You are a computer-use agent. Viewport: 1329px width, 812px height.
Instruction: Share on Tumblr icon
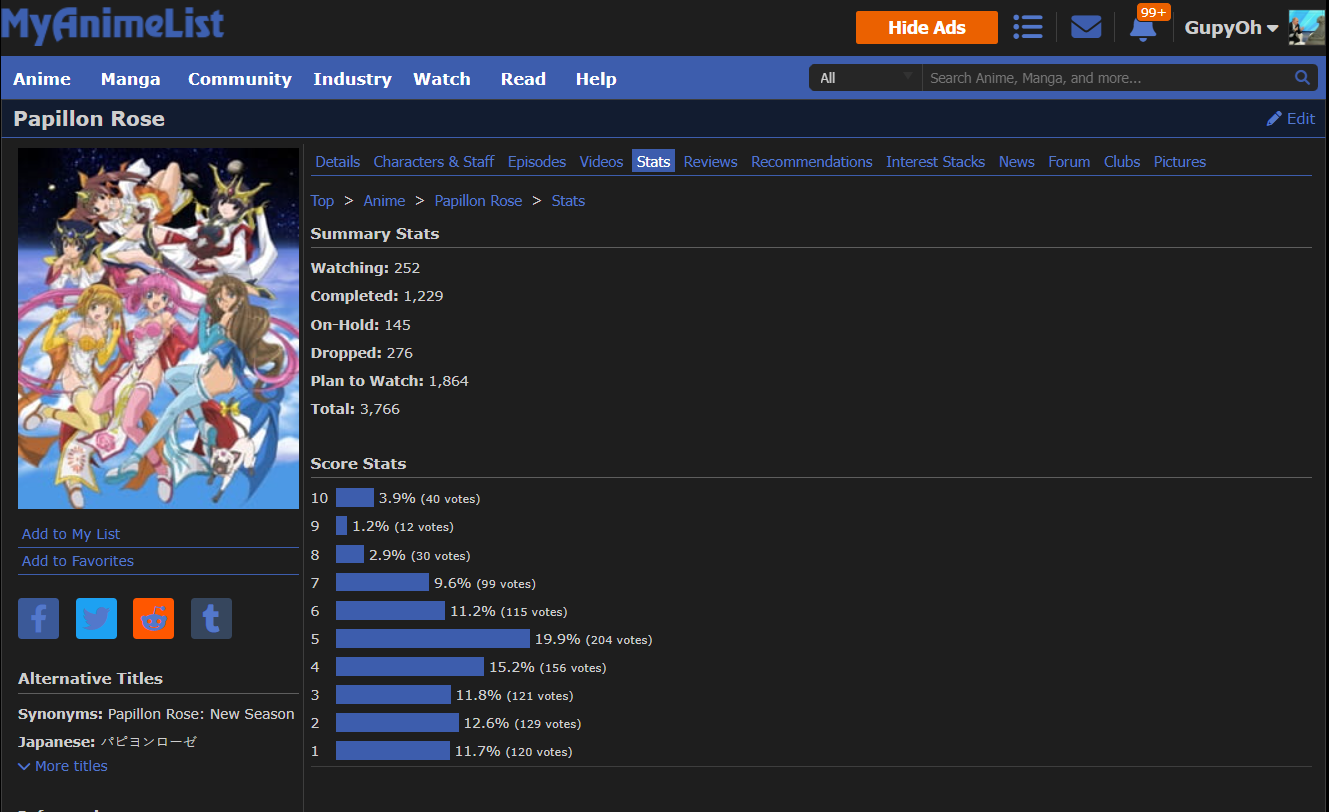[x=211, y=619]
